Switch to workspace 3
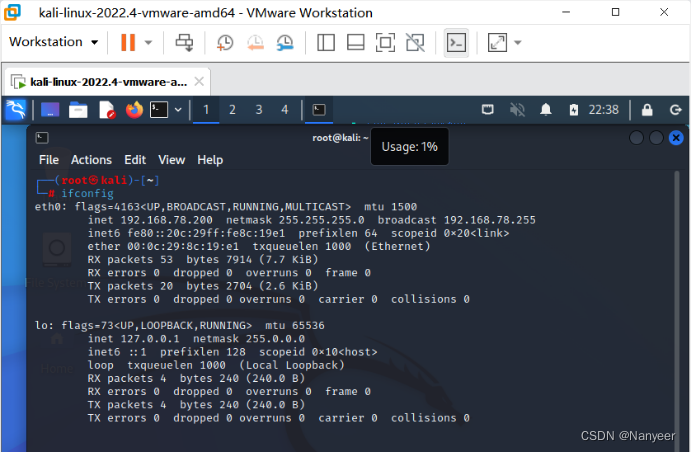The height and width of the screenshot is (453, 692). point(259,109)
